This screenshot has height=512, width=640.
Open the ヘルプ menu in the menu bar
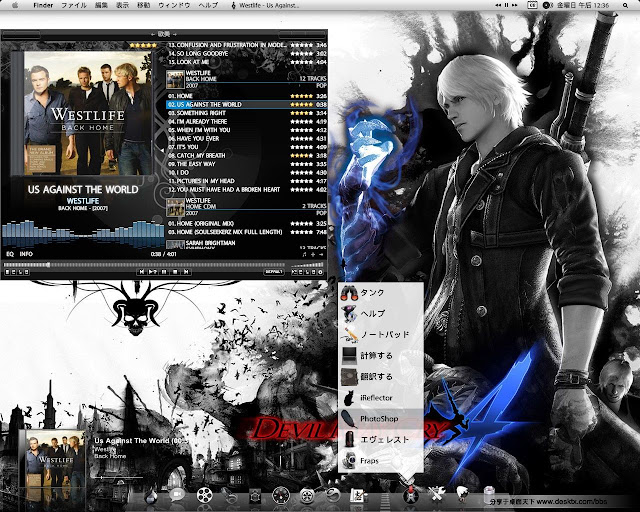pos(208,5)
